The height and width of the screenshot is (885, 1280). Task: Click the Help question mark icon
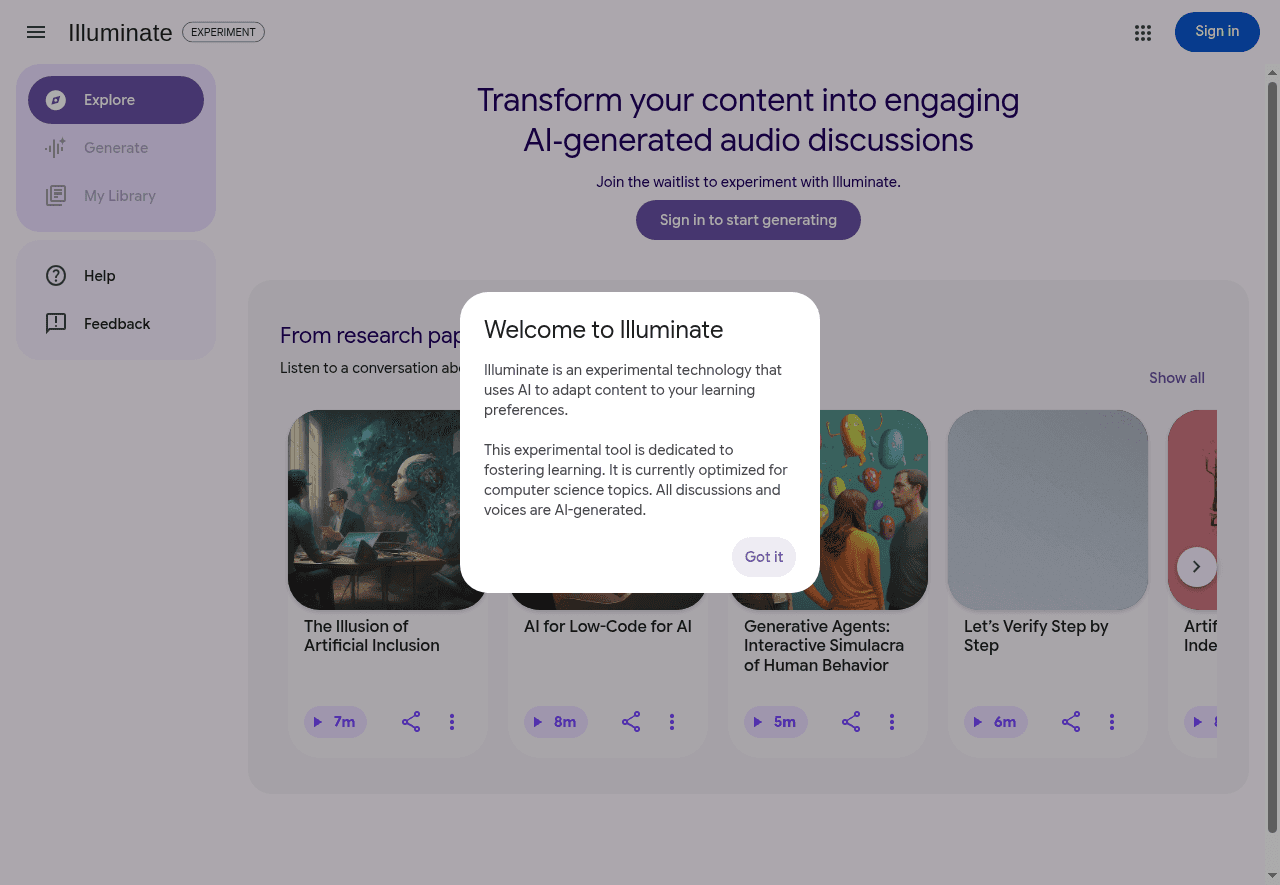click(x=56, y=276)
